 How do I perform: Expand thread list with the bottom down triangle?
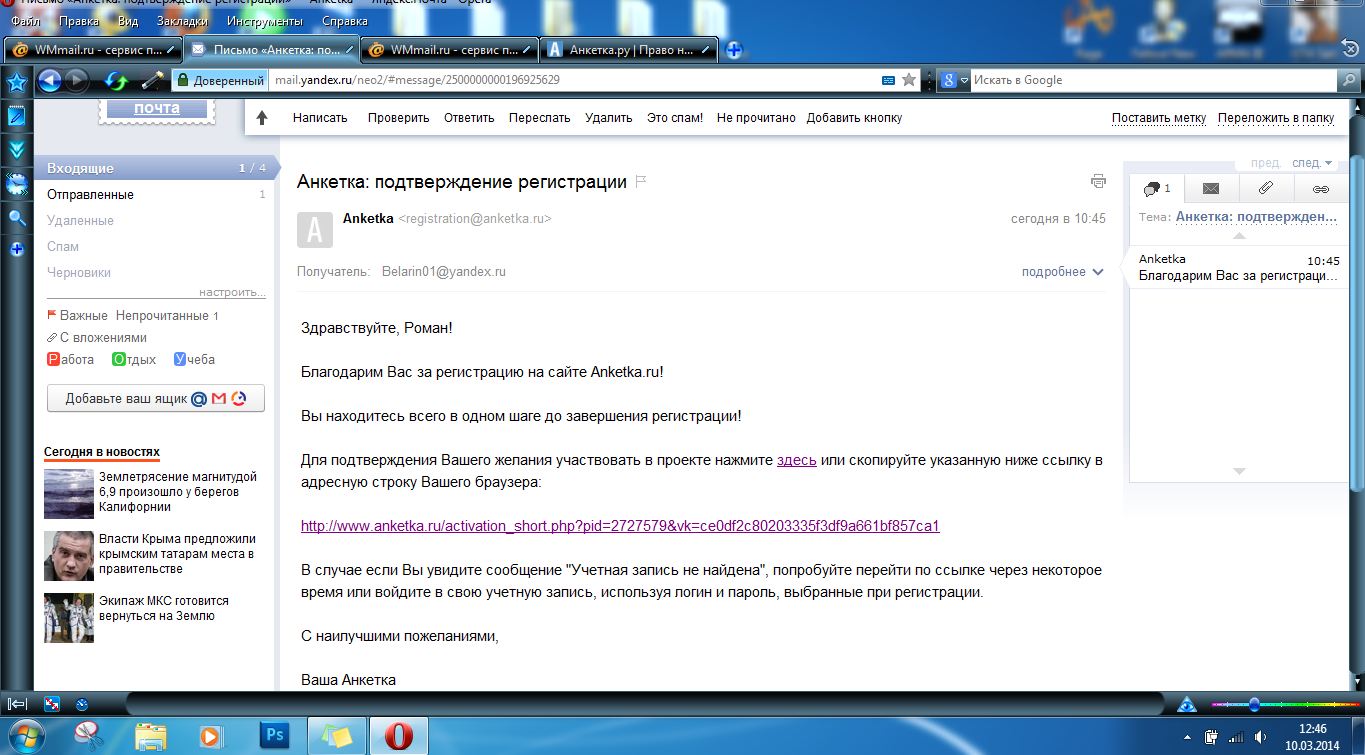click(1239, 470)
